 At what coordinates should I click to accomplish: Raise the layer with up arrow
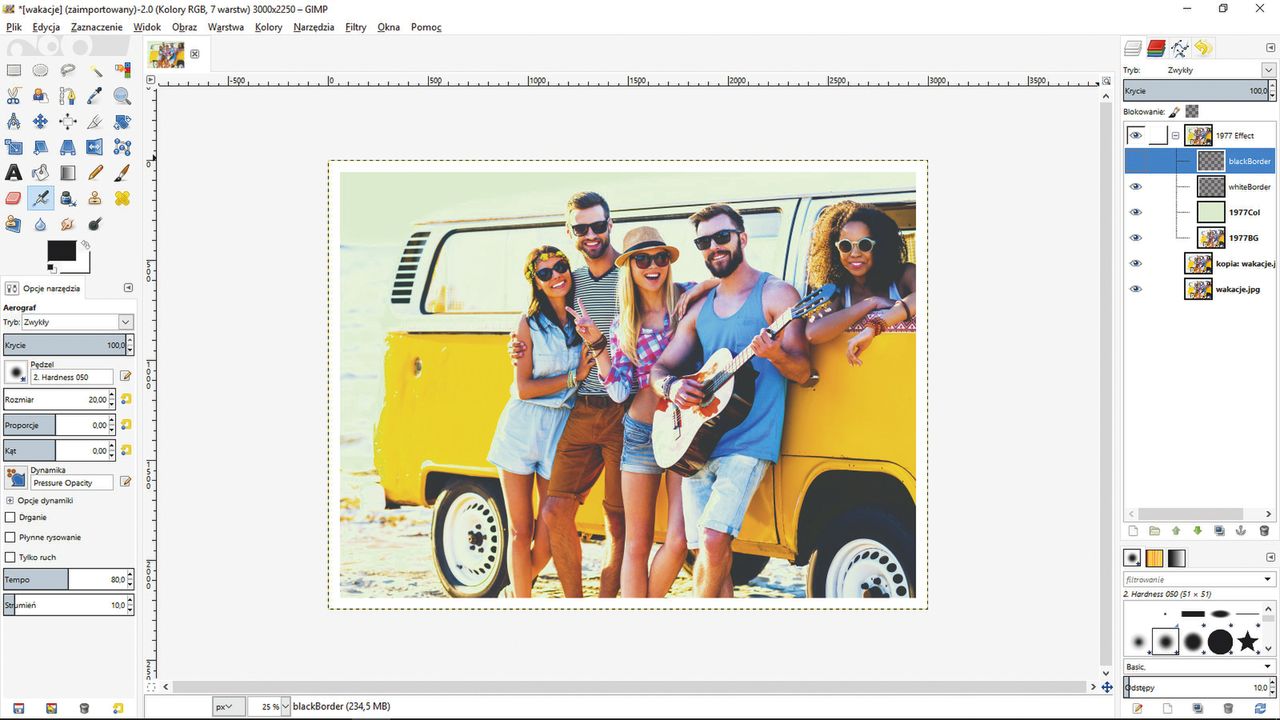1176,531
